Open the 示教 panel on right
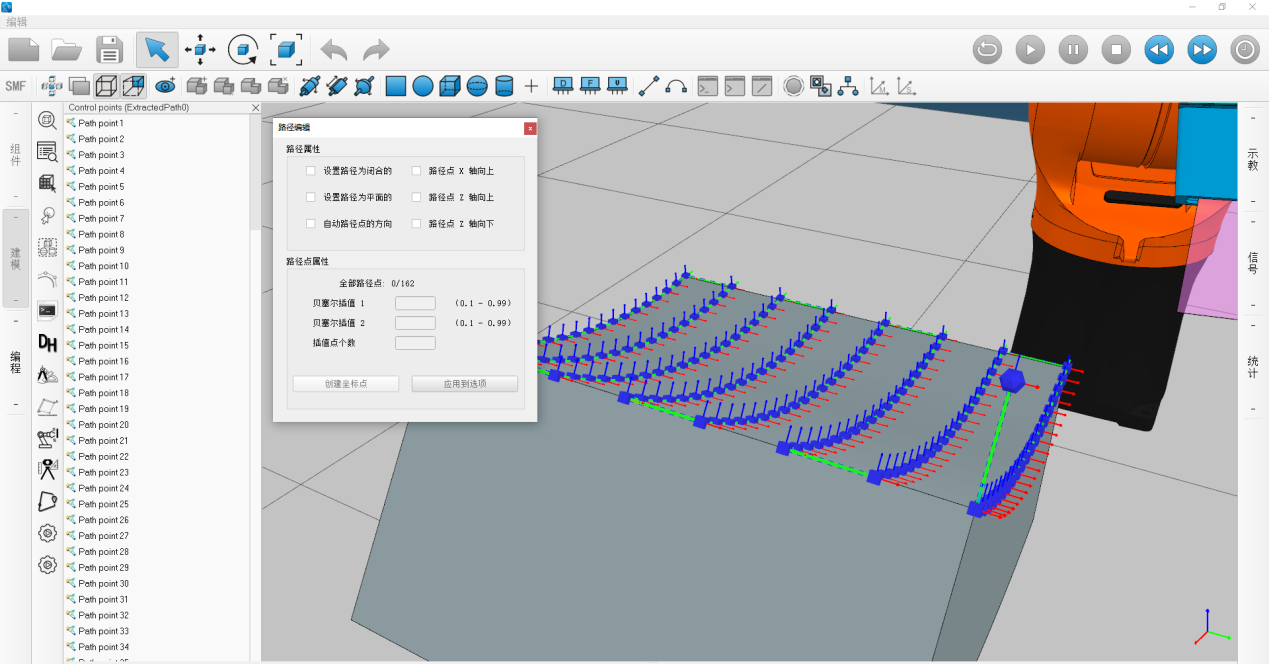The image size is (1269, 664). [x=1253, y=160]
